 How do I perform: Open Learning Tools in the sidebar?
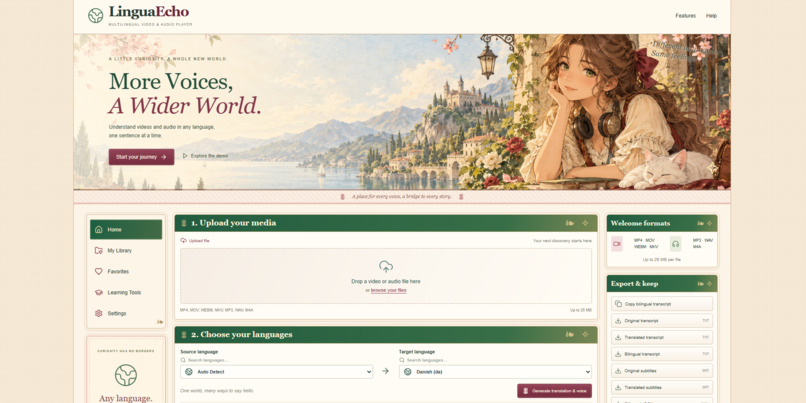pos(126,292)
